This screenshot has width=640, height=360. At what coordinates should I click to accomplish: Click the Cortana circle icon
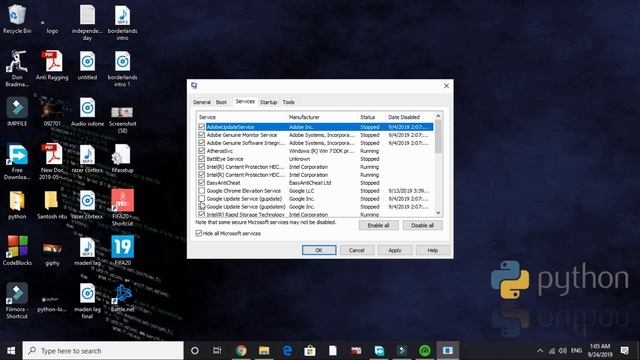tap(195, 350)
